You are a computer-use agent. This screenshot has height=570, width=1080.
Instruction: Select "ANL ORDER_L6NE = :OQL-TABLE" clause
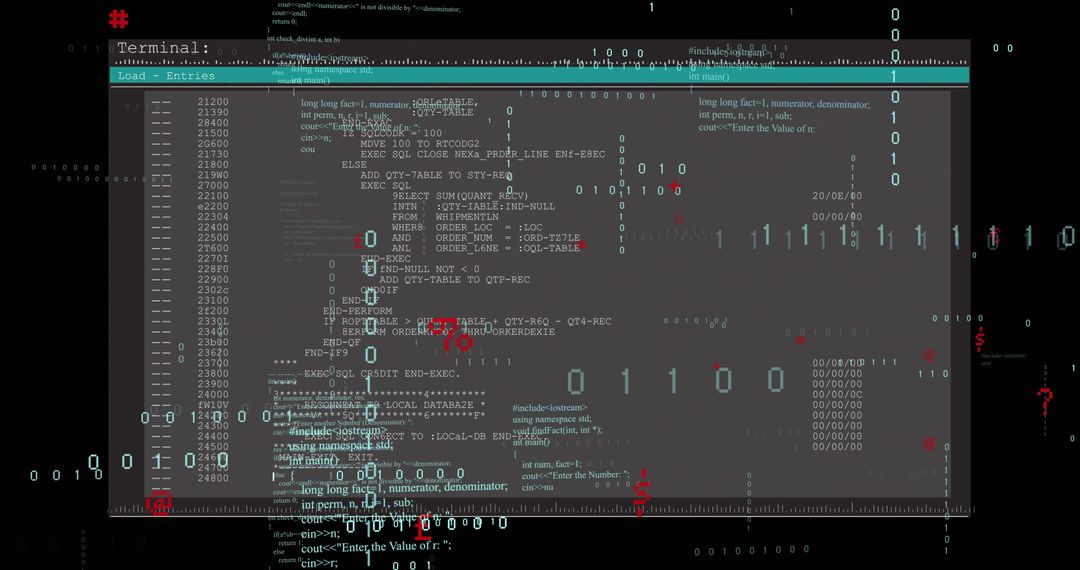pos(486,248)
